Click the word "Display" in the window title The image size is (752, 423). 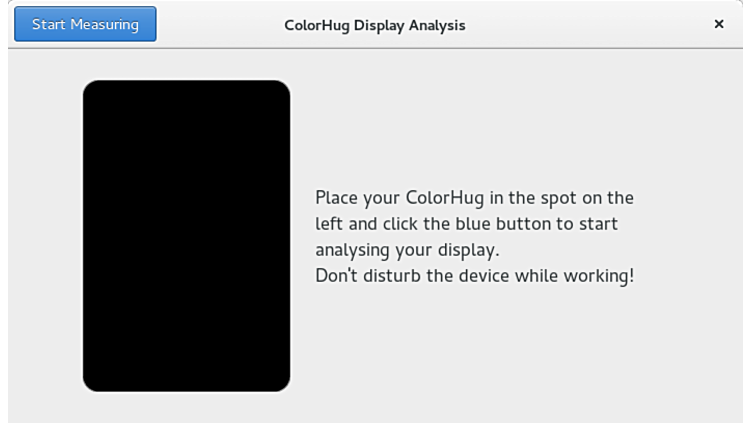click(x=379, y=25)
